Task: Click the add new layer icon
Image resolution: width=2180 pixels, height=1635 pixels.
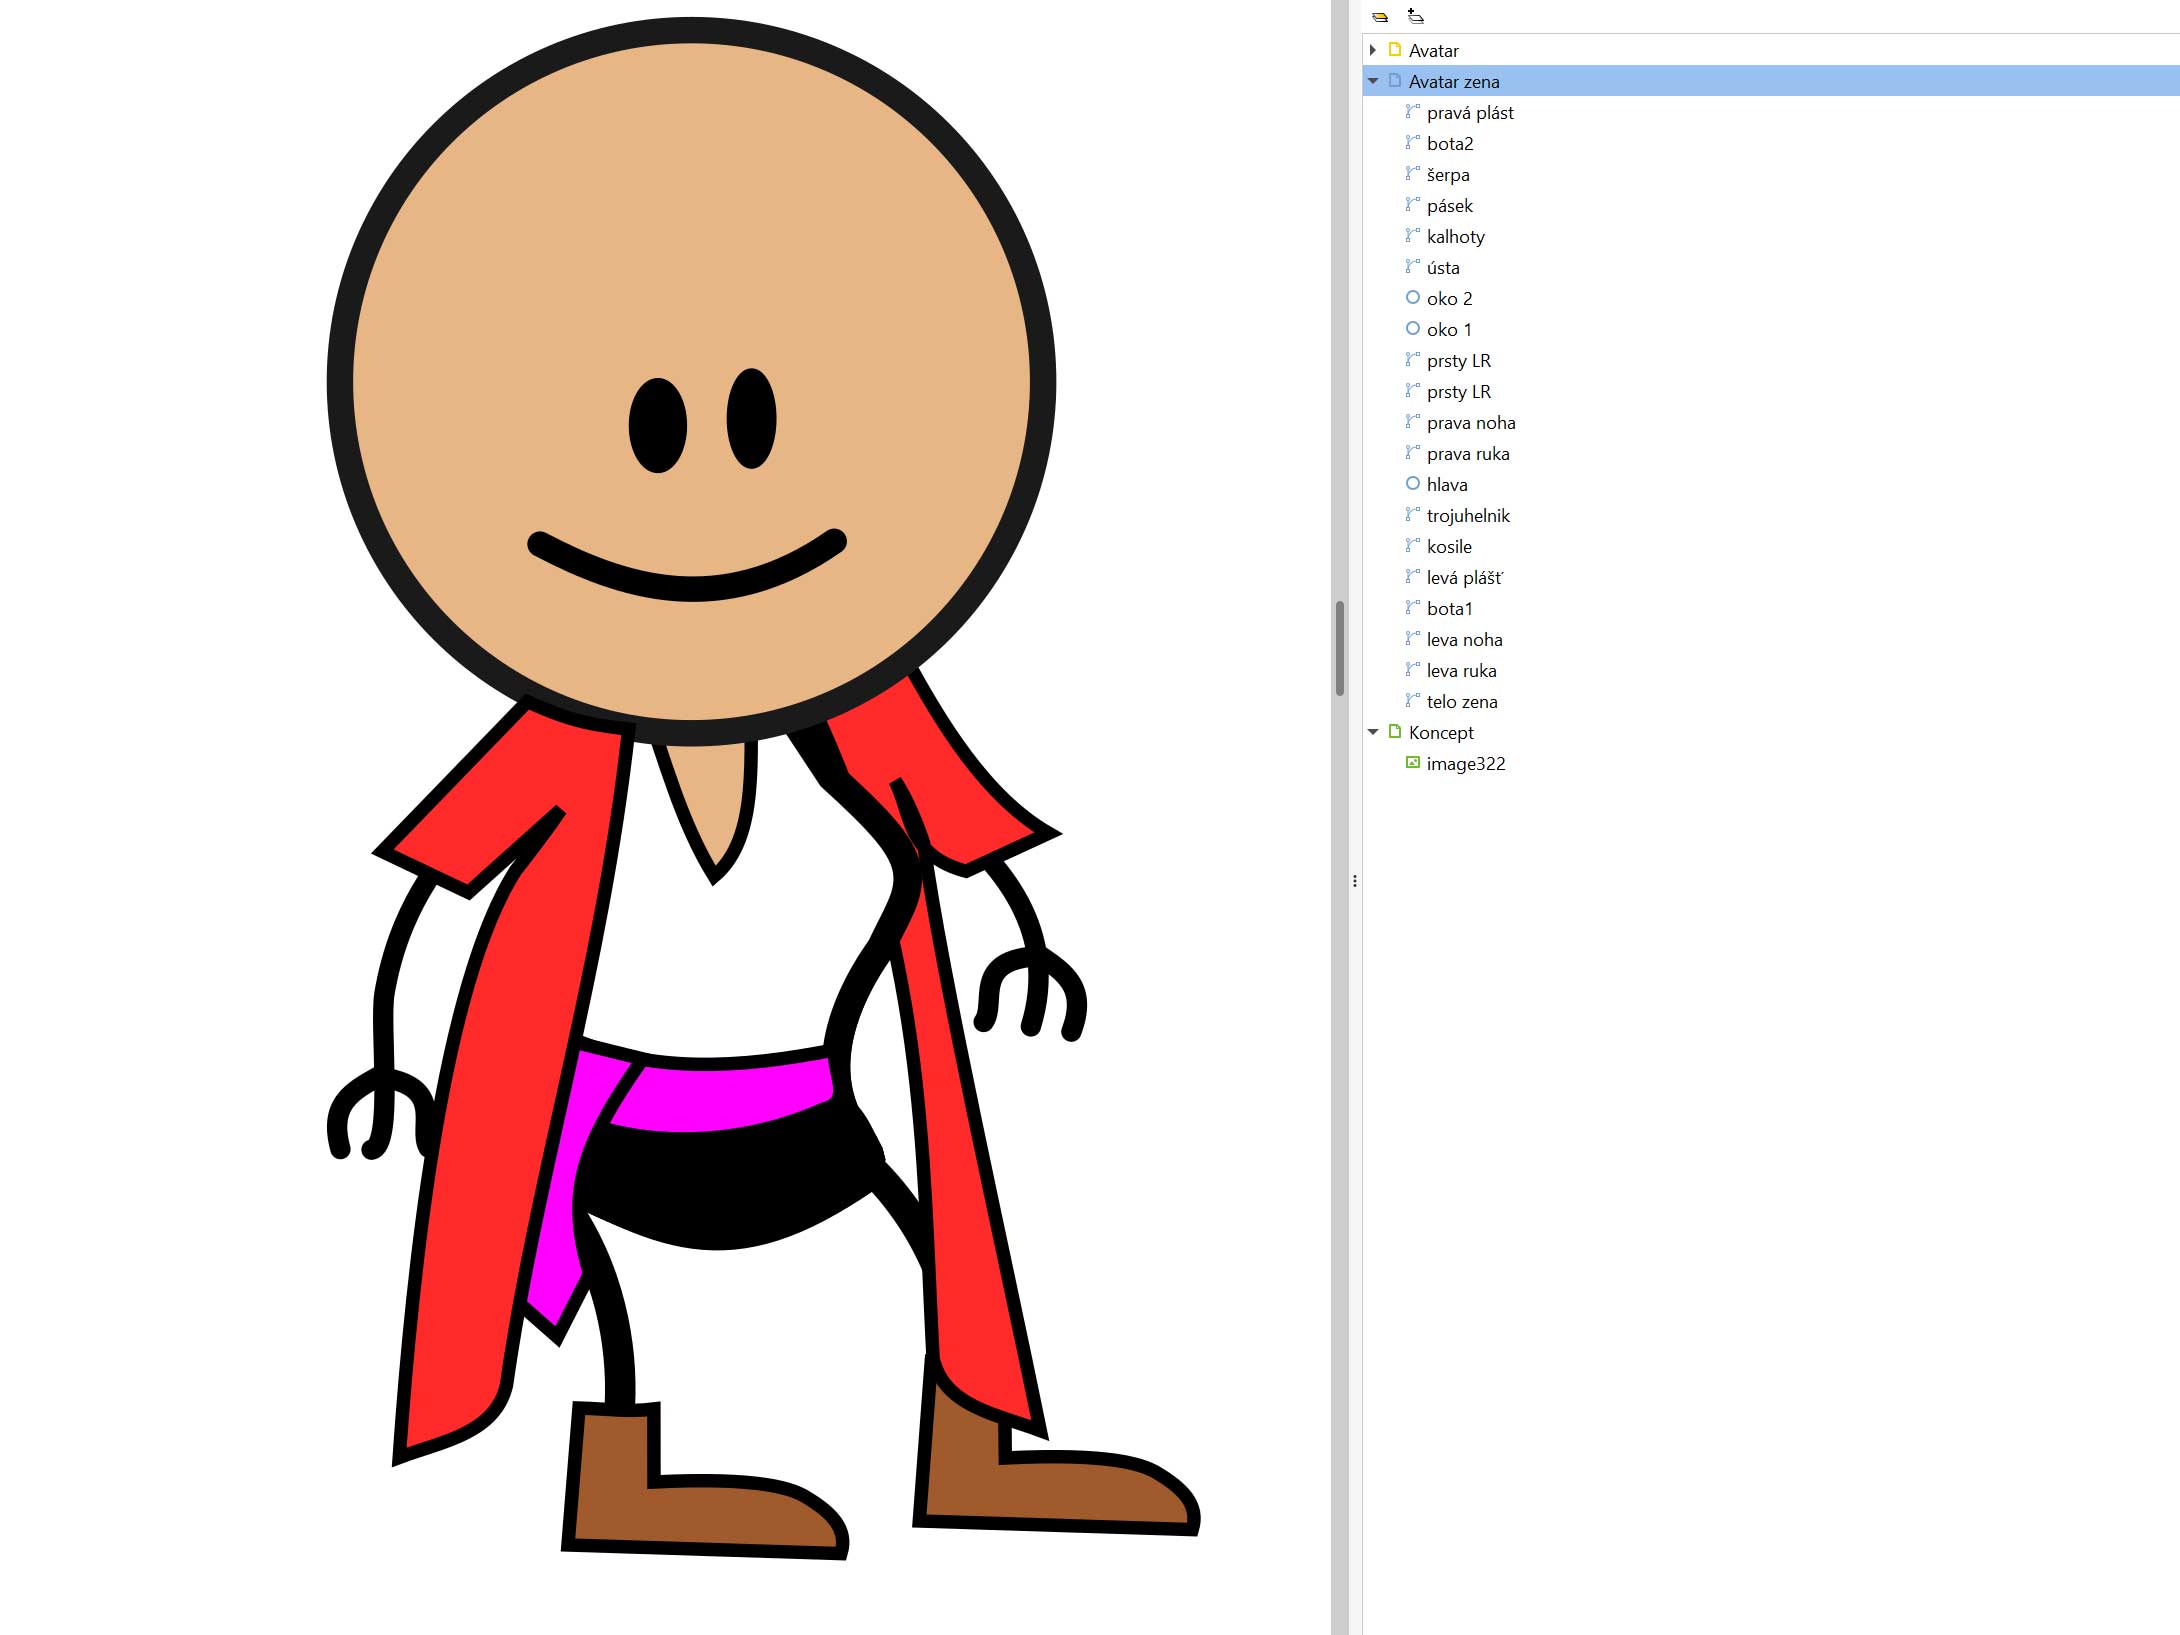Action: pyautogui.click(x=1415, y=16)
